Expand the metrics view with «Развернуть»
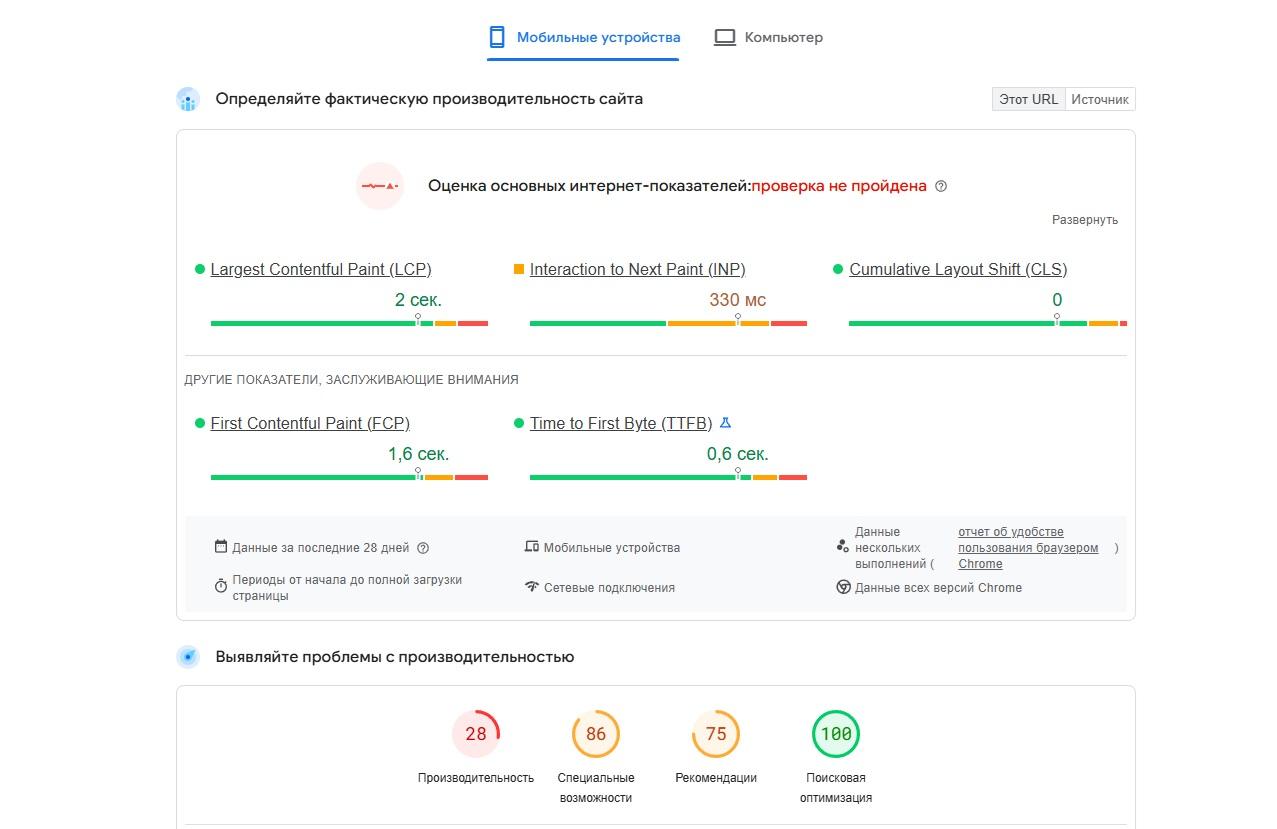This screenshot has width=1277, height=829. tap(1085, 220)
